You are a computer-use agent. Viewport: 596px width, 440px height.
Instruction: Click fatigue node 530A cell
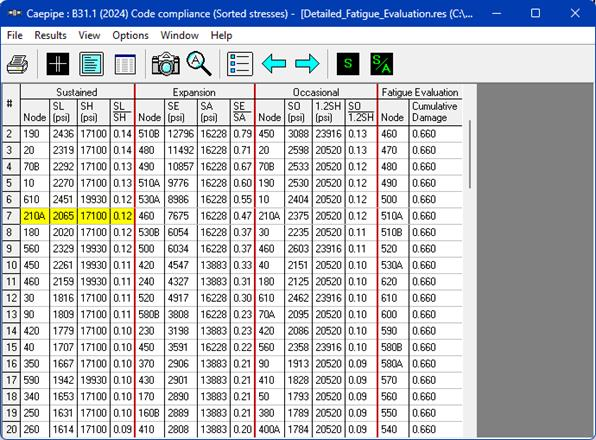point(393,265)
